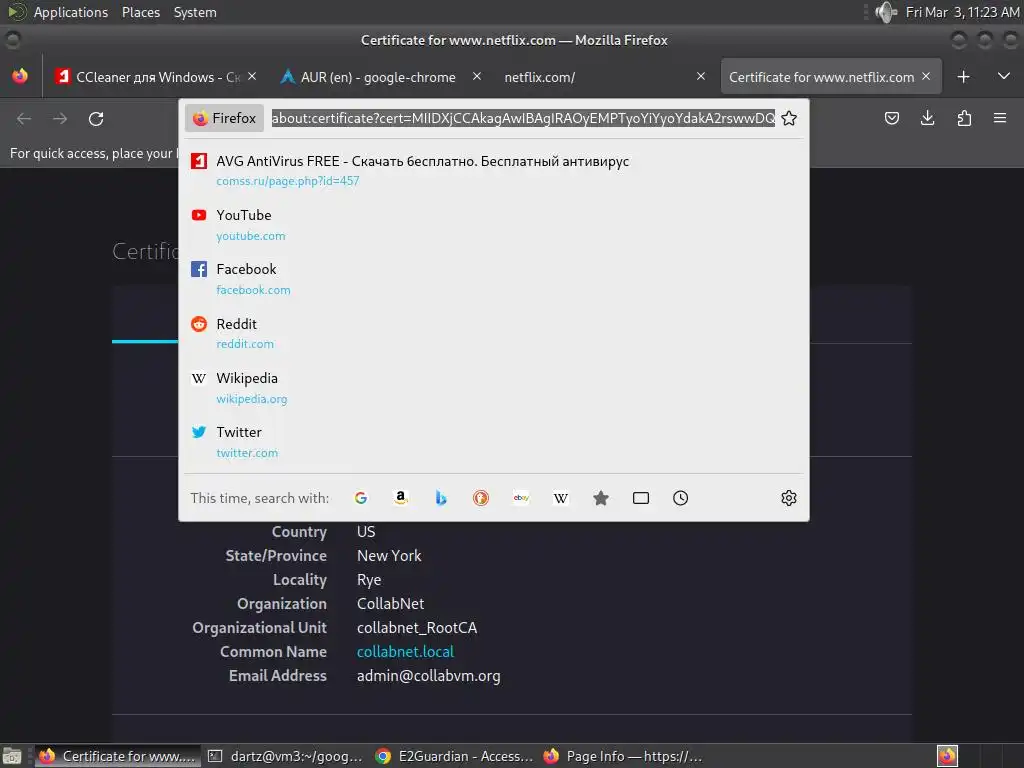This screenshot has width=1024, height=768.
Task: Open the Extensions menu
Action: [964, 118]
